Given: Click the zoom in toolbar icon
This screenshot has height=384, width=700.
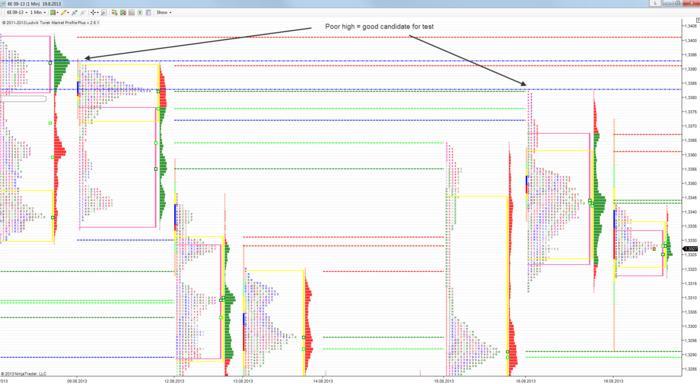Looking at the screenshot, I should pos(74,13).
